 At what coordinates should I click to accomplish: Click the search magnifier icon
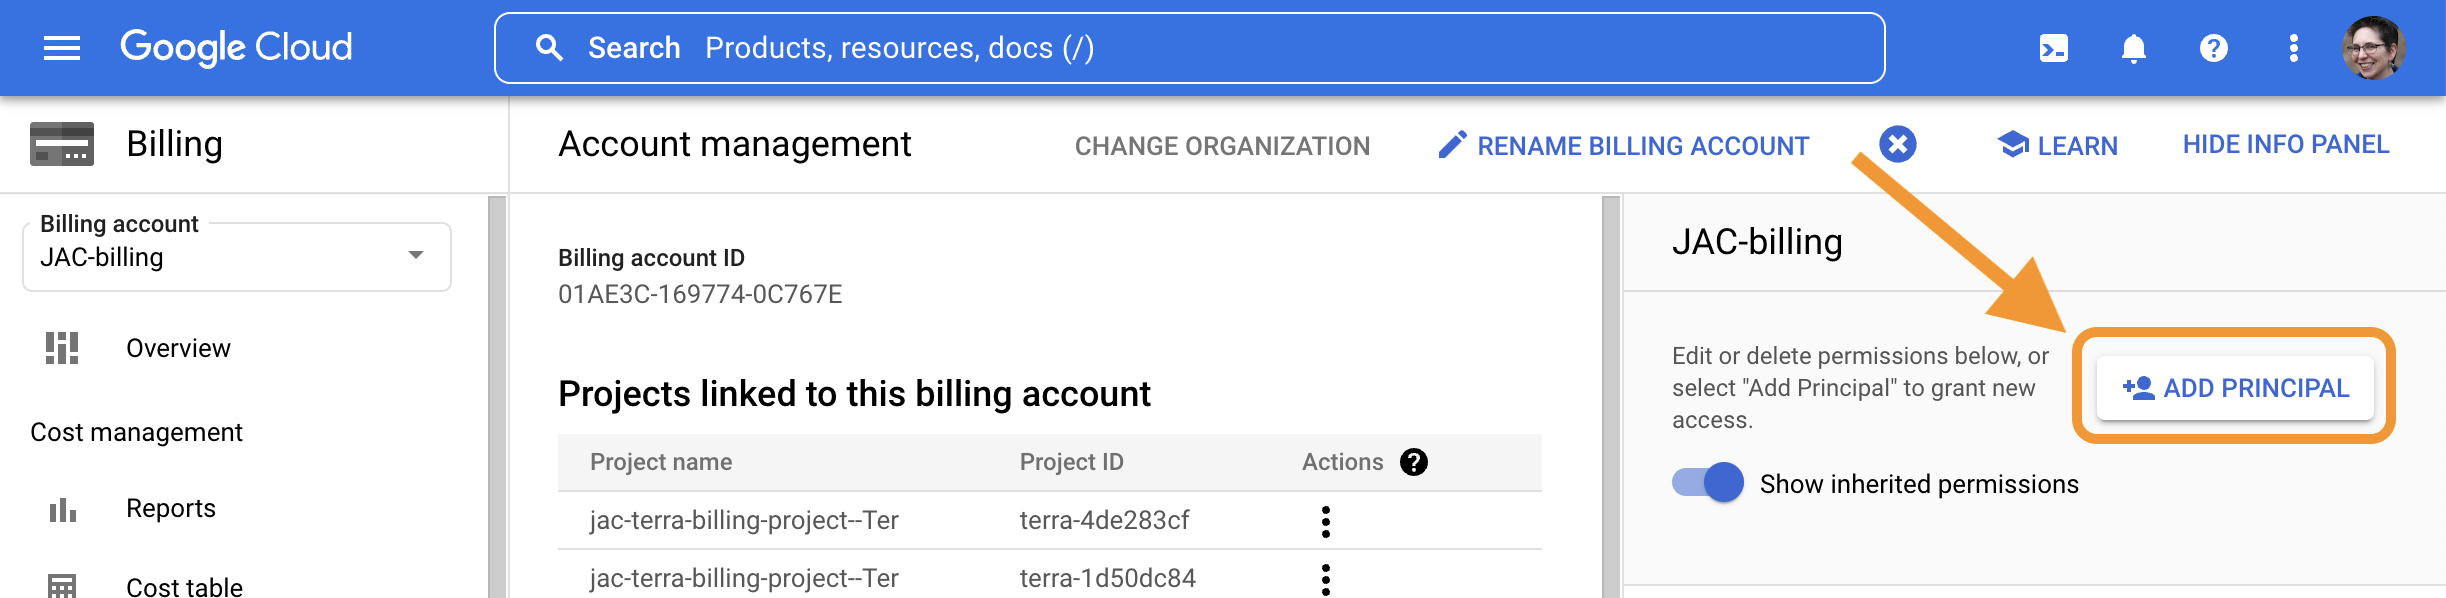tap(549, 48)
